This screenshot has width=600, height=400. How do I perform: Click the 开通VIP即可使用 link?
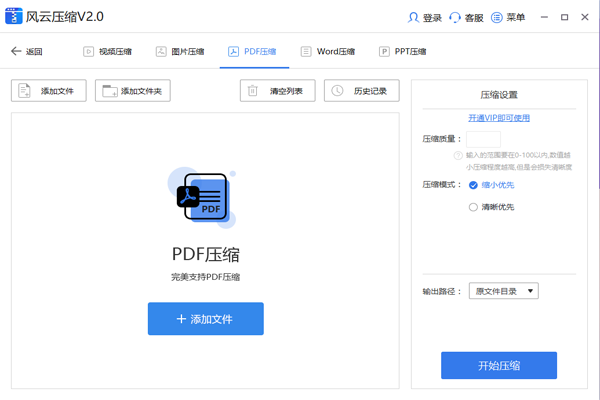coord(499,118)
